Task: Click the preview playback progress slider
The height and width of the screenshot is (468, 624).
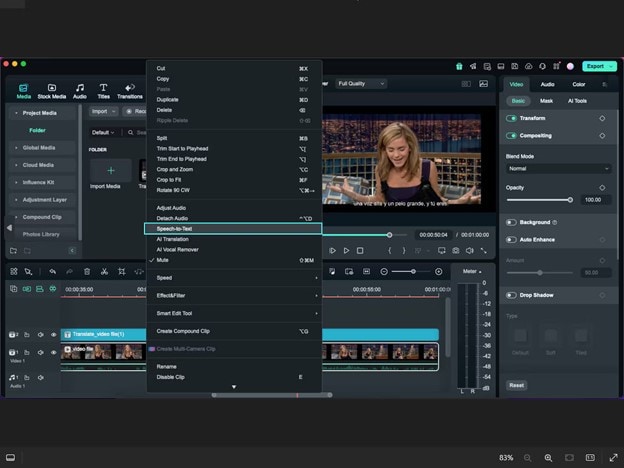Action: 364,235
